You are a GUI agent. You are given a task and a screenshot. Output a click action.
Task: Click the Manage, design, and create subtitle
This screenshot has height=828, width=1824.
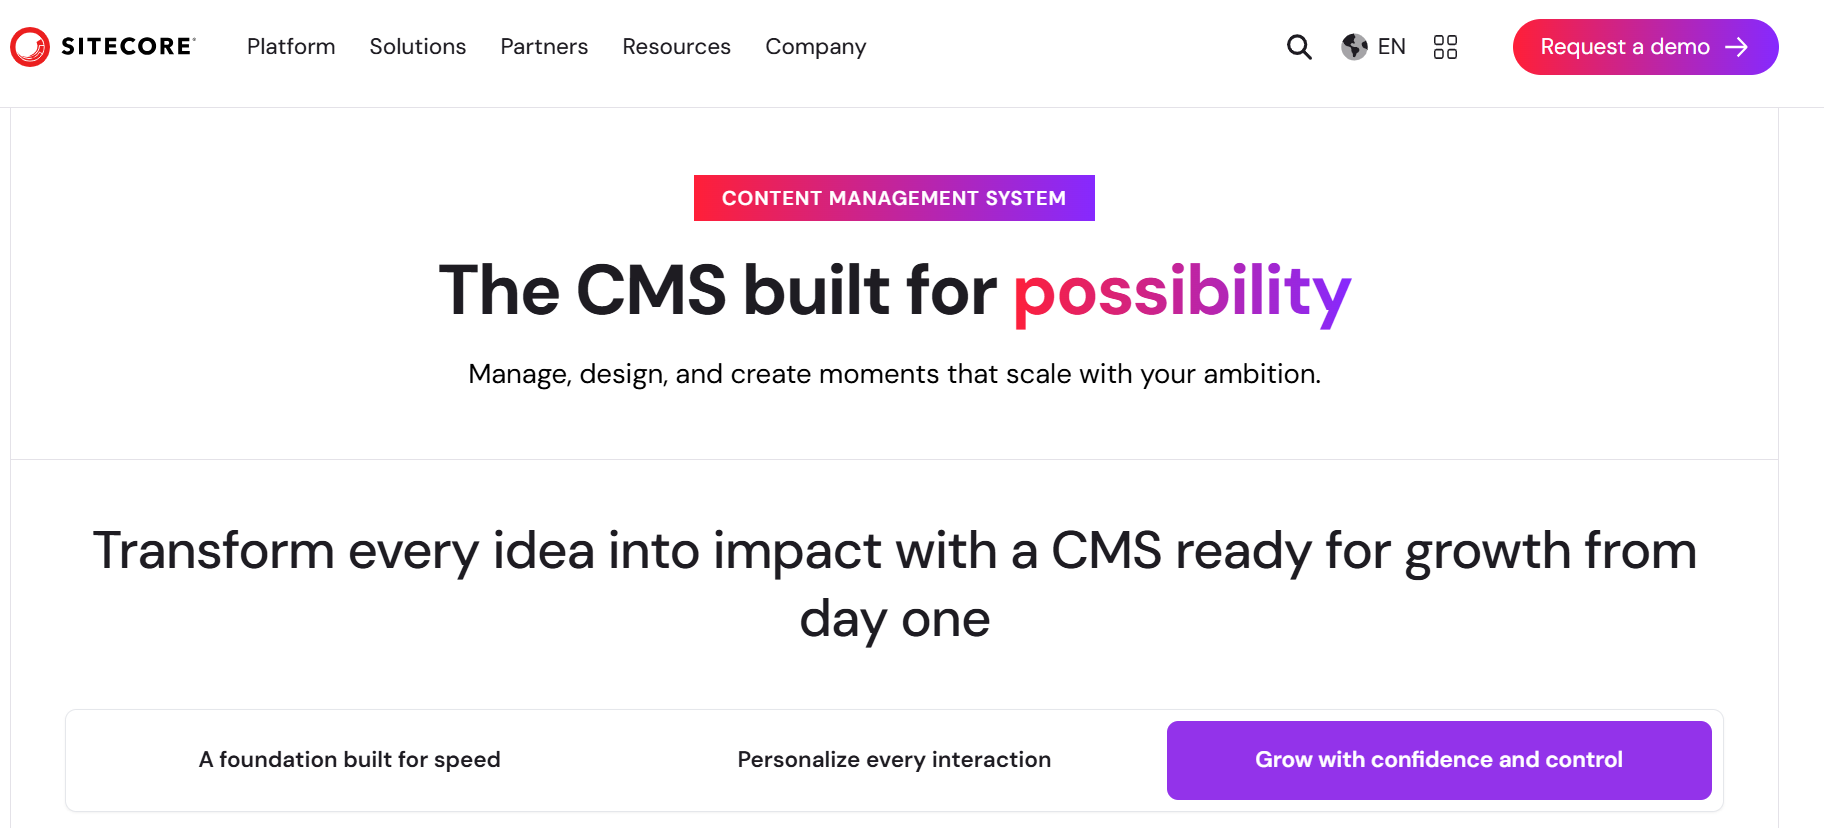click(894, 374)
